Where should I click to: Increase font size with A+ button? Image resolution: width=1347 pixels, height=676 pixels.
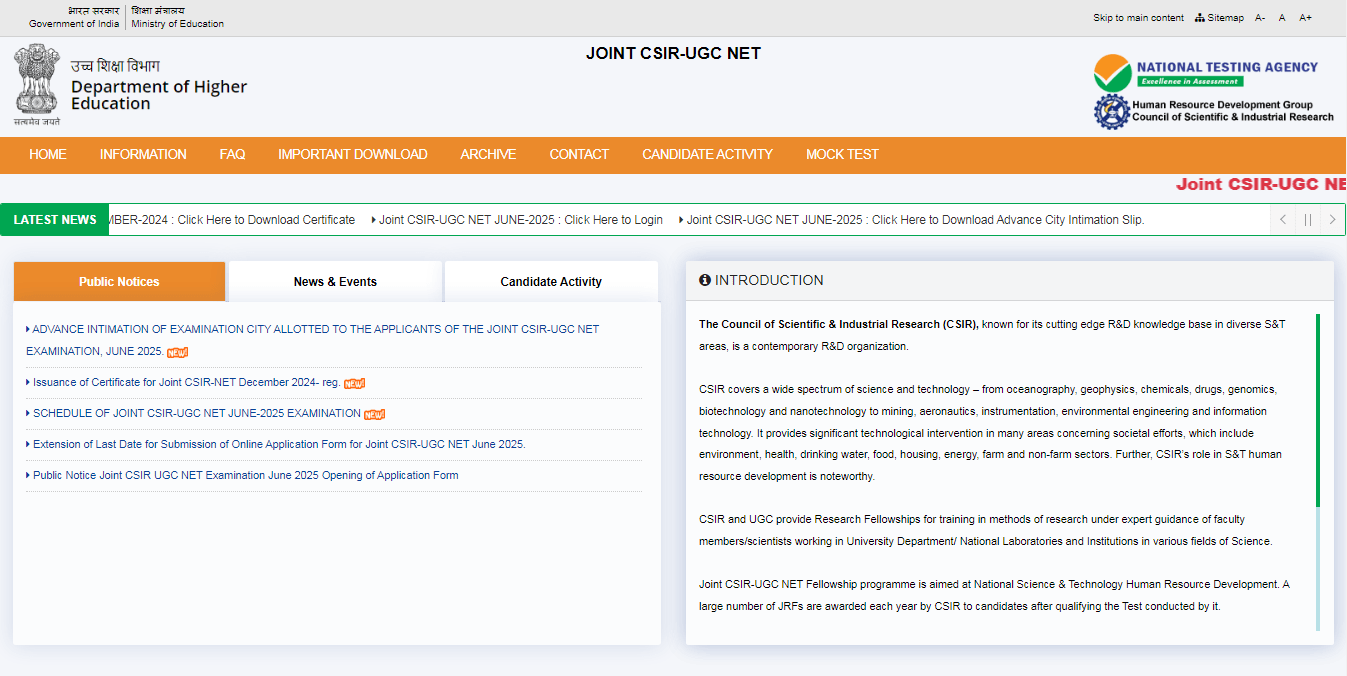[x=1305, y=18]
